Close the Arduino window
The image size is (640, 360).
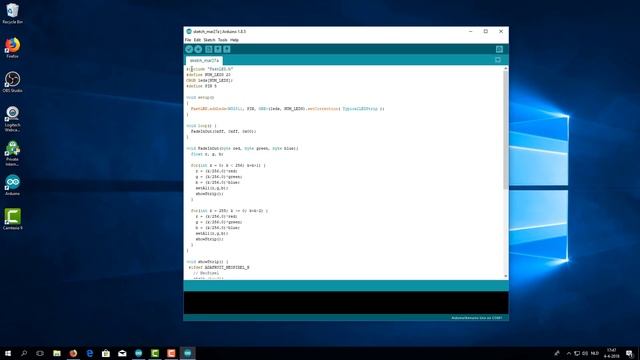(501, 31)
